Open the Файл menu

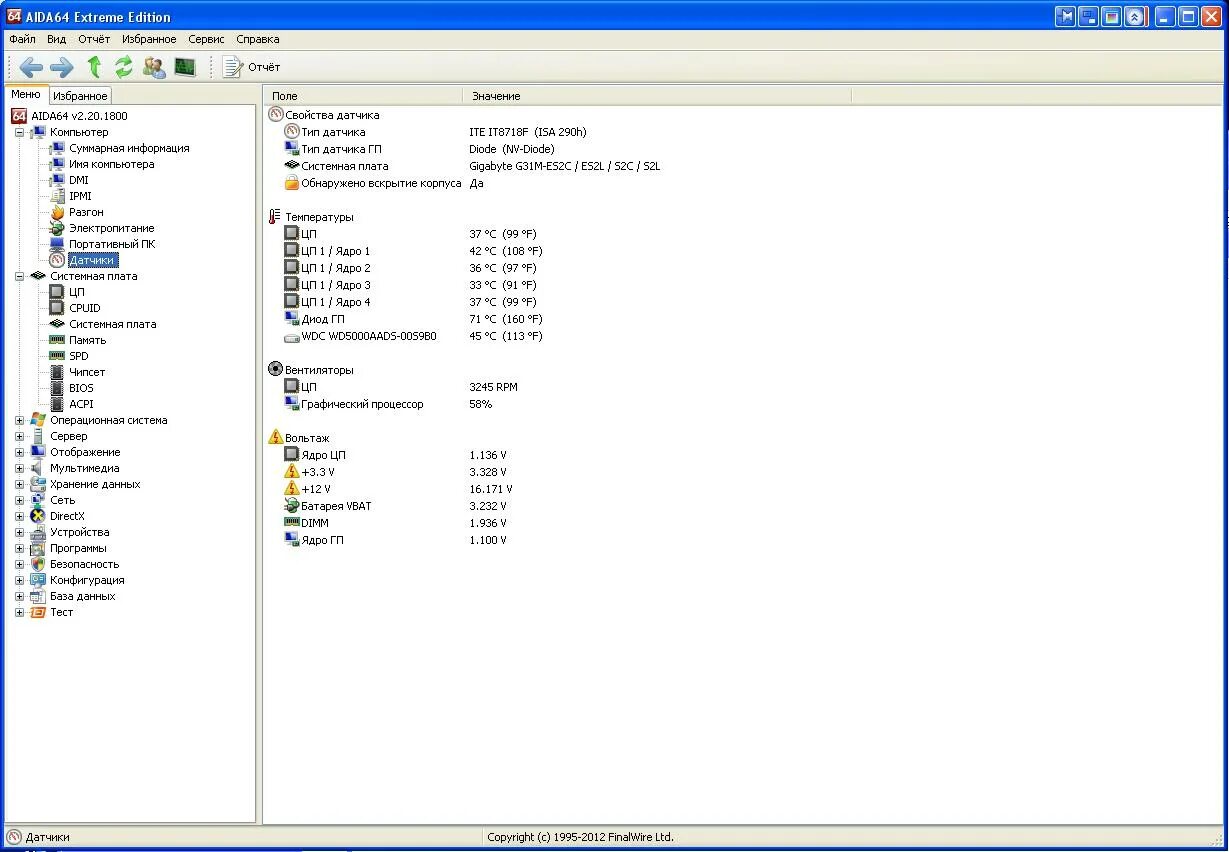tap(22, 39)
